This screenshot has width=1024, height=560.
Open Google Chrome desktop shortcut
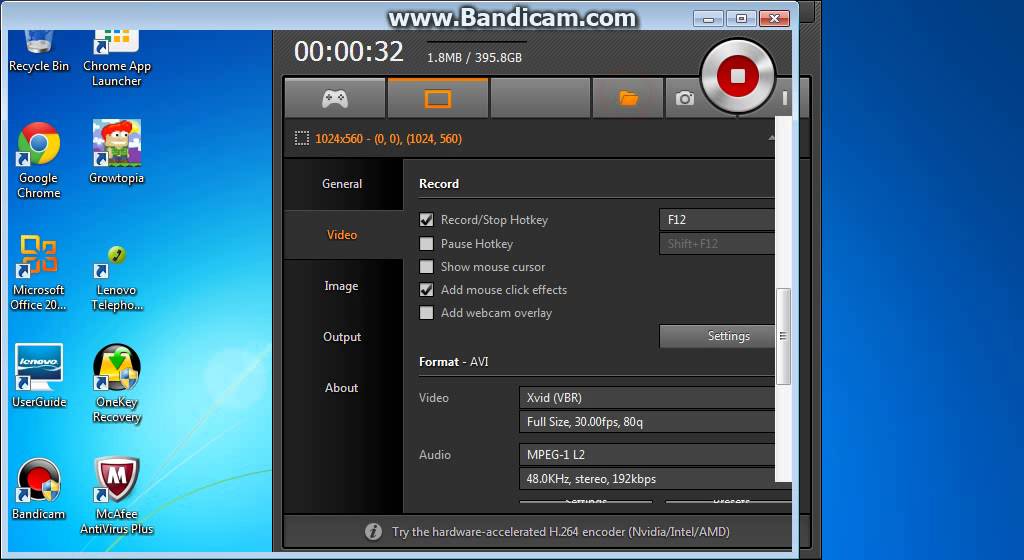(x=39, y=161)
